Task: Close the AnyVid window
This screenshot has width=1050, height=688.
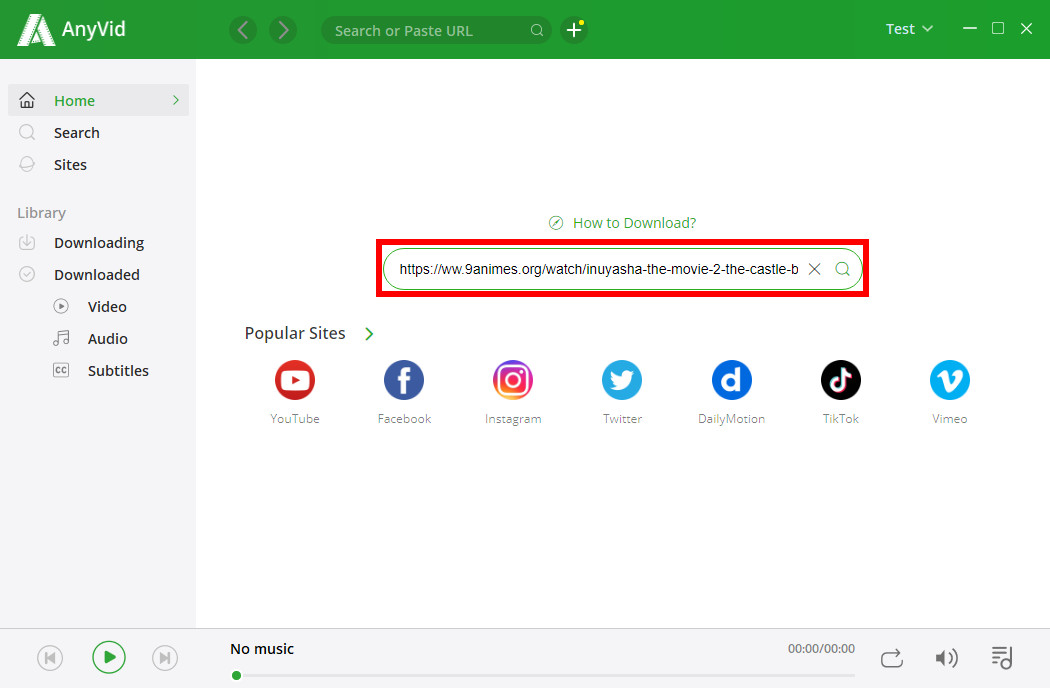Action: [1026, 28]
